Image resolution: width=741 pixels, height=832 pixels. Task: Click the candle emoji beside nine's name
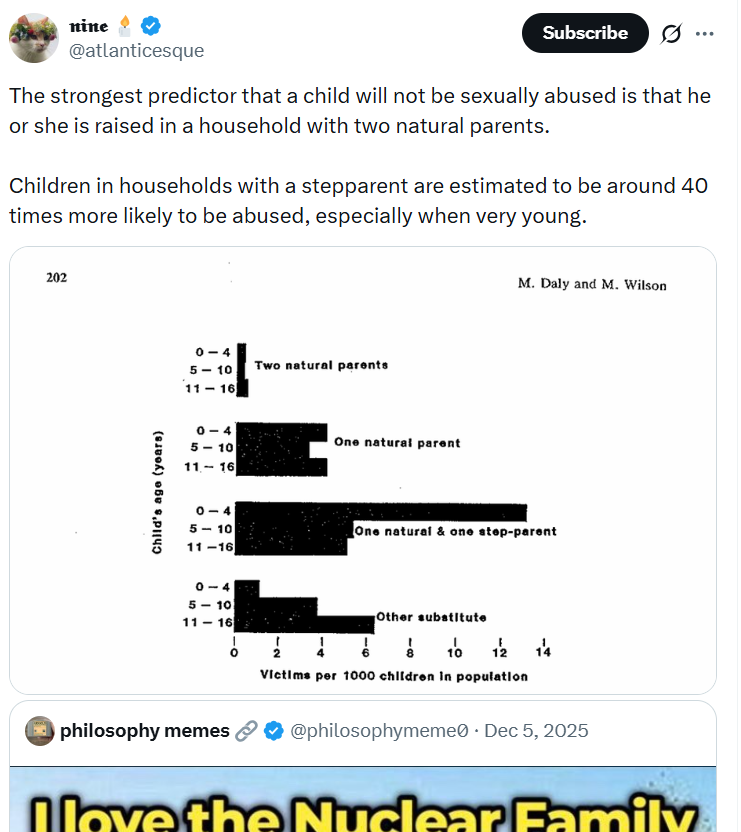[x=126, y=25]
